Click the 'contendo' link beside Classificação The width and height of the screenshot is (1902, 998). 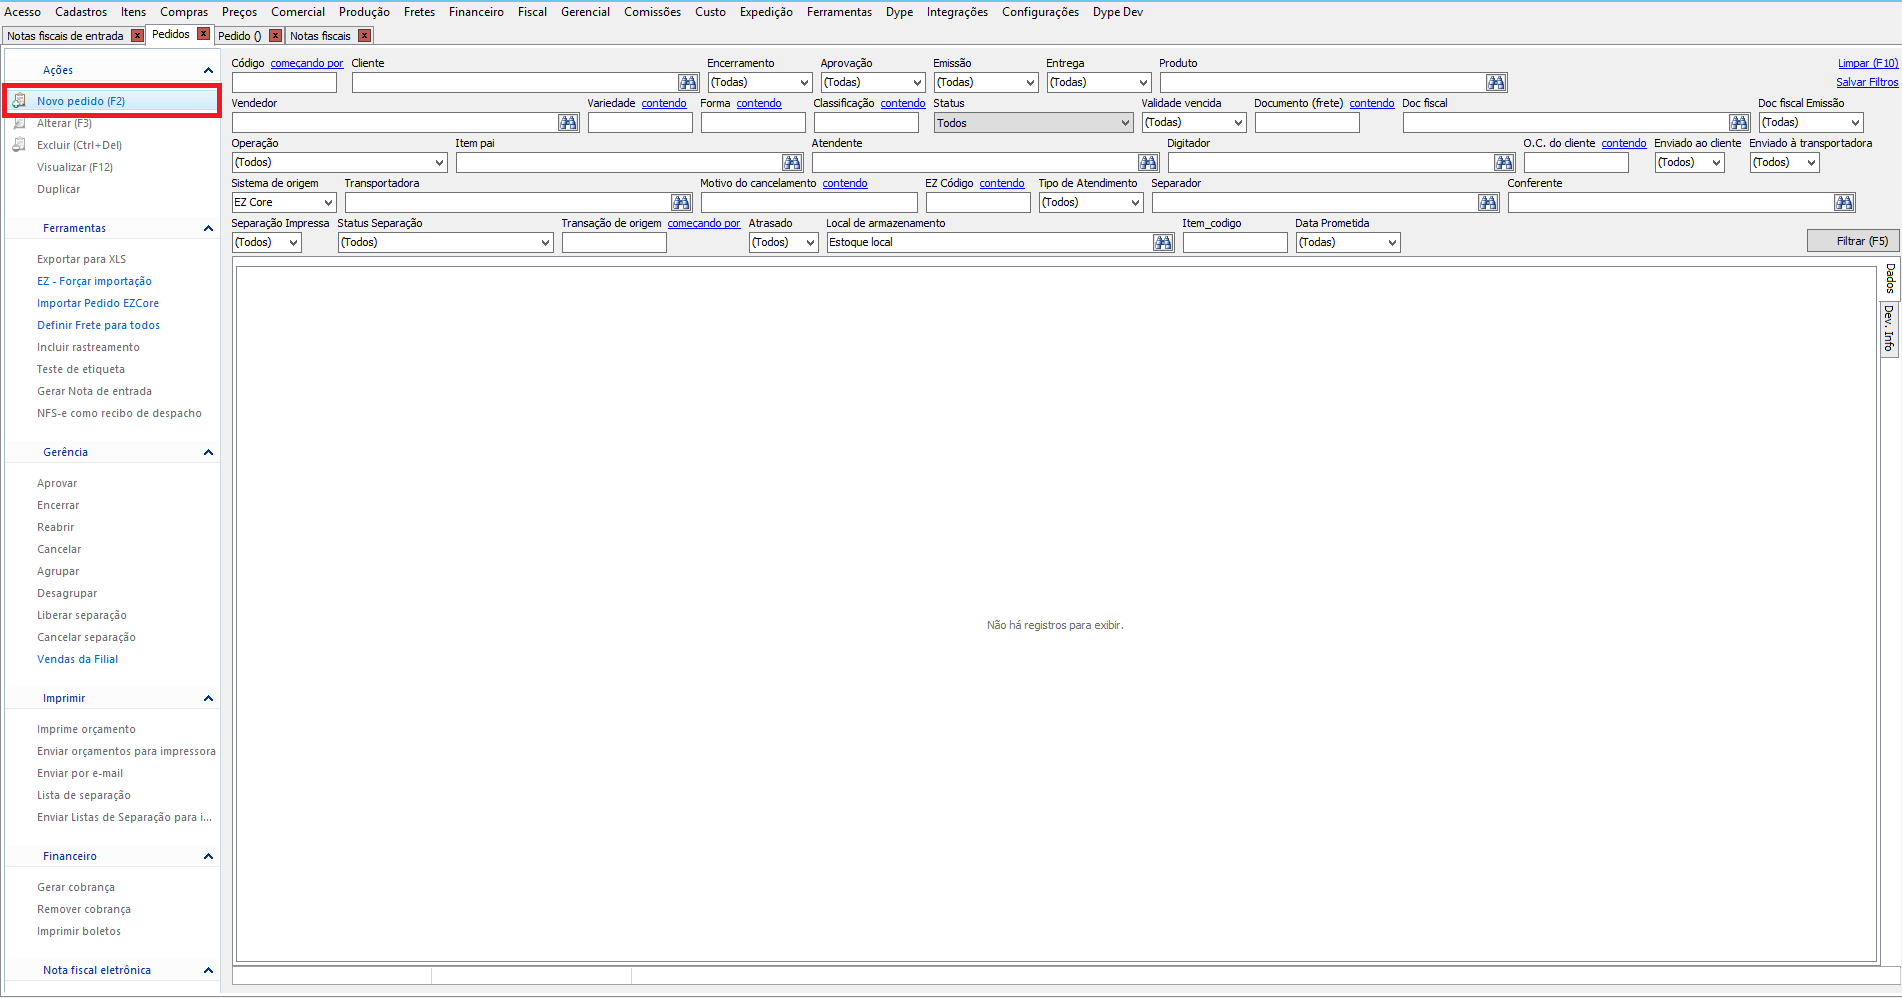point(903,103)
